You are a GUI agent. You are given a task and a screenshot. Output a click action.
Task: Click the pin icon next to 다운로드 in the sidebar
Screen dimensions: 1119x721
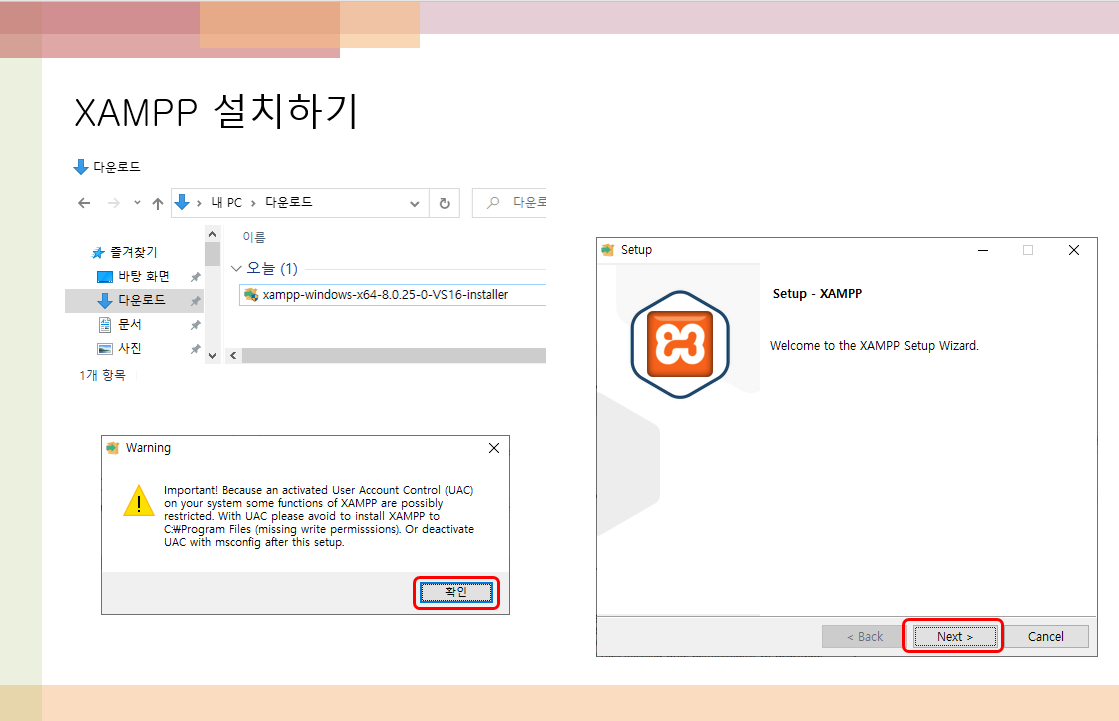click(x=195, y=301)
